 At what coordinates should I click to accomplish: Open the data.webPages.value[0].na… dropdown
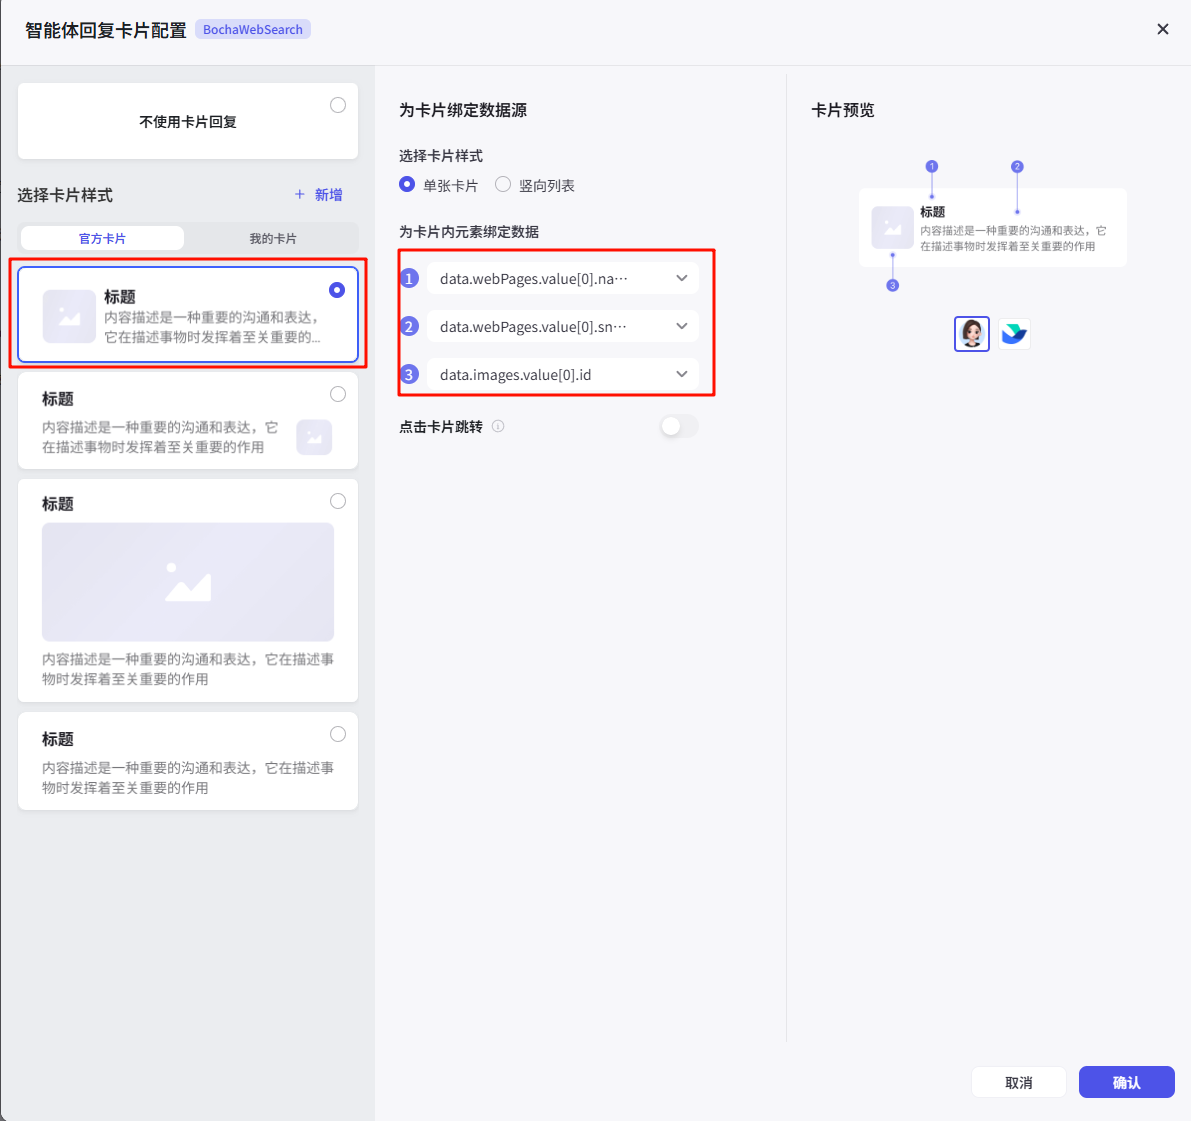(562, 278)
